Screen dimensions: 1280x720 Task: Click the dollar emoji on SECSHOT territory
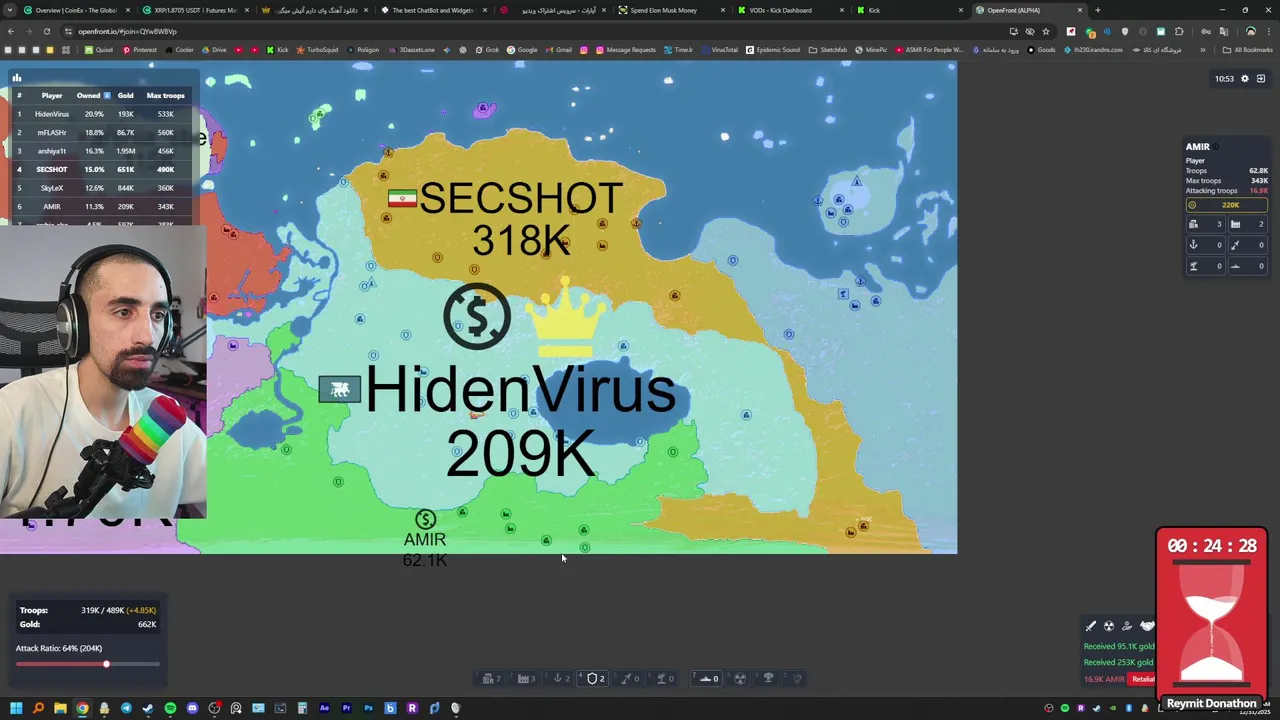[477, 316]
